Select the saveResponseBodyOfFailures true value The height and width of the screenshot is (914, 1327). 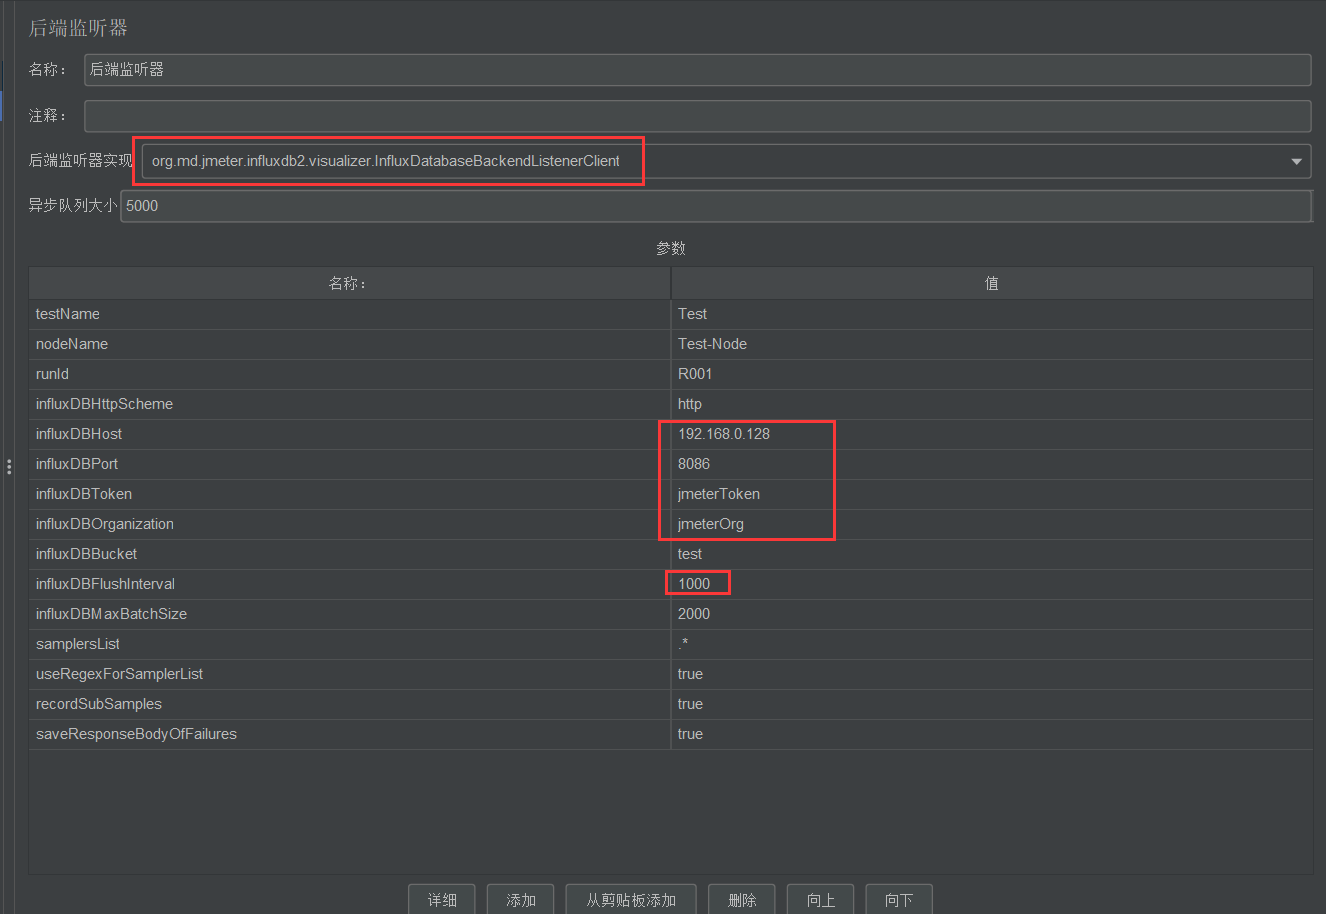pos(690,734)
